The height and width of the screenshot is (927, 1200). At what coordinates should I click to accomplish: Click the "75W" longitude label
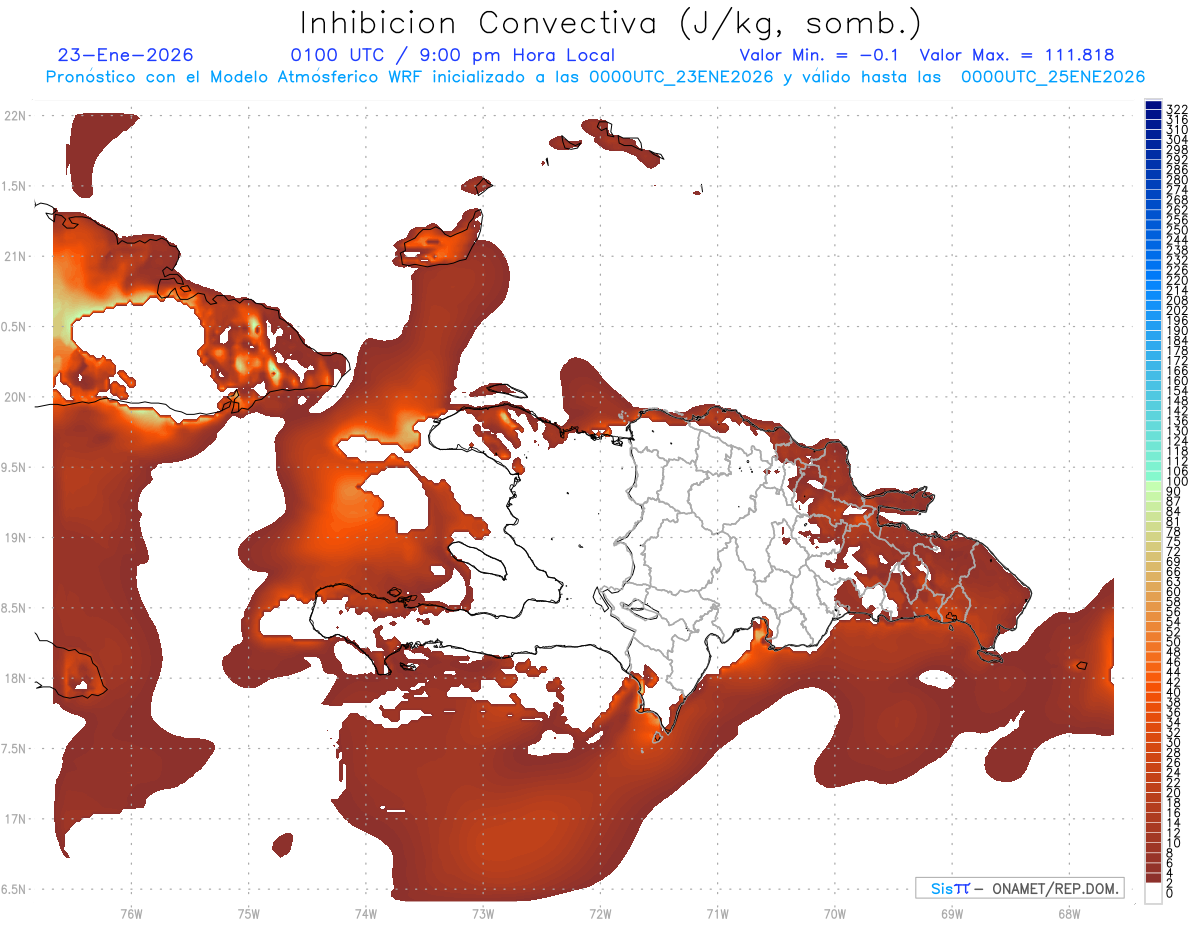pyautogui.click(x=249, y=913)
